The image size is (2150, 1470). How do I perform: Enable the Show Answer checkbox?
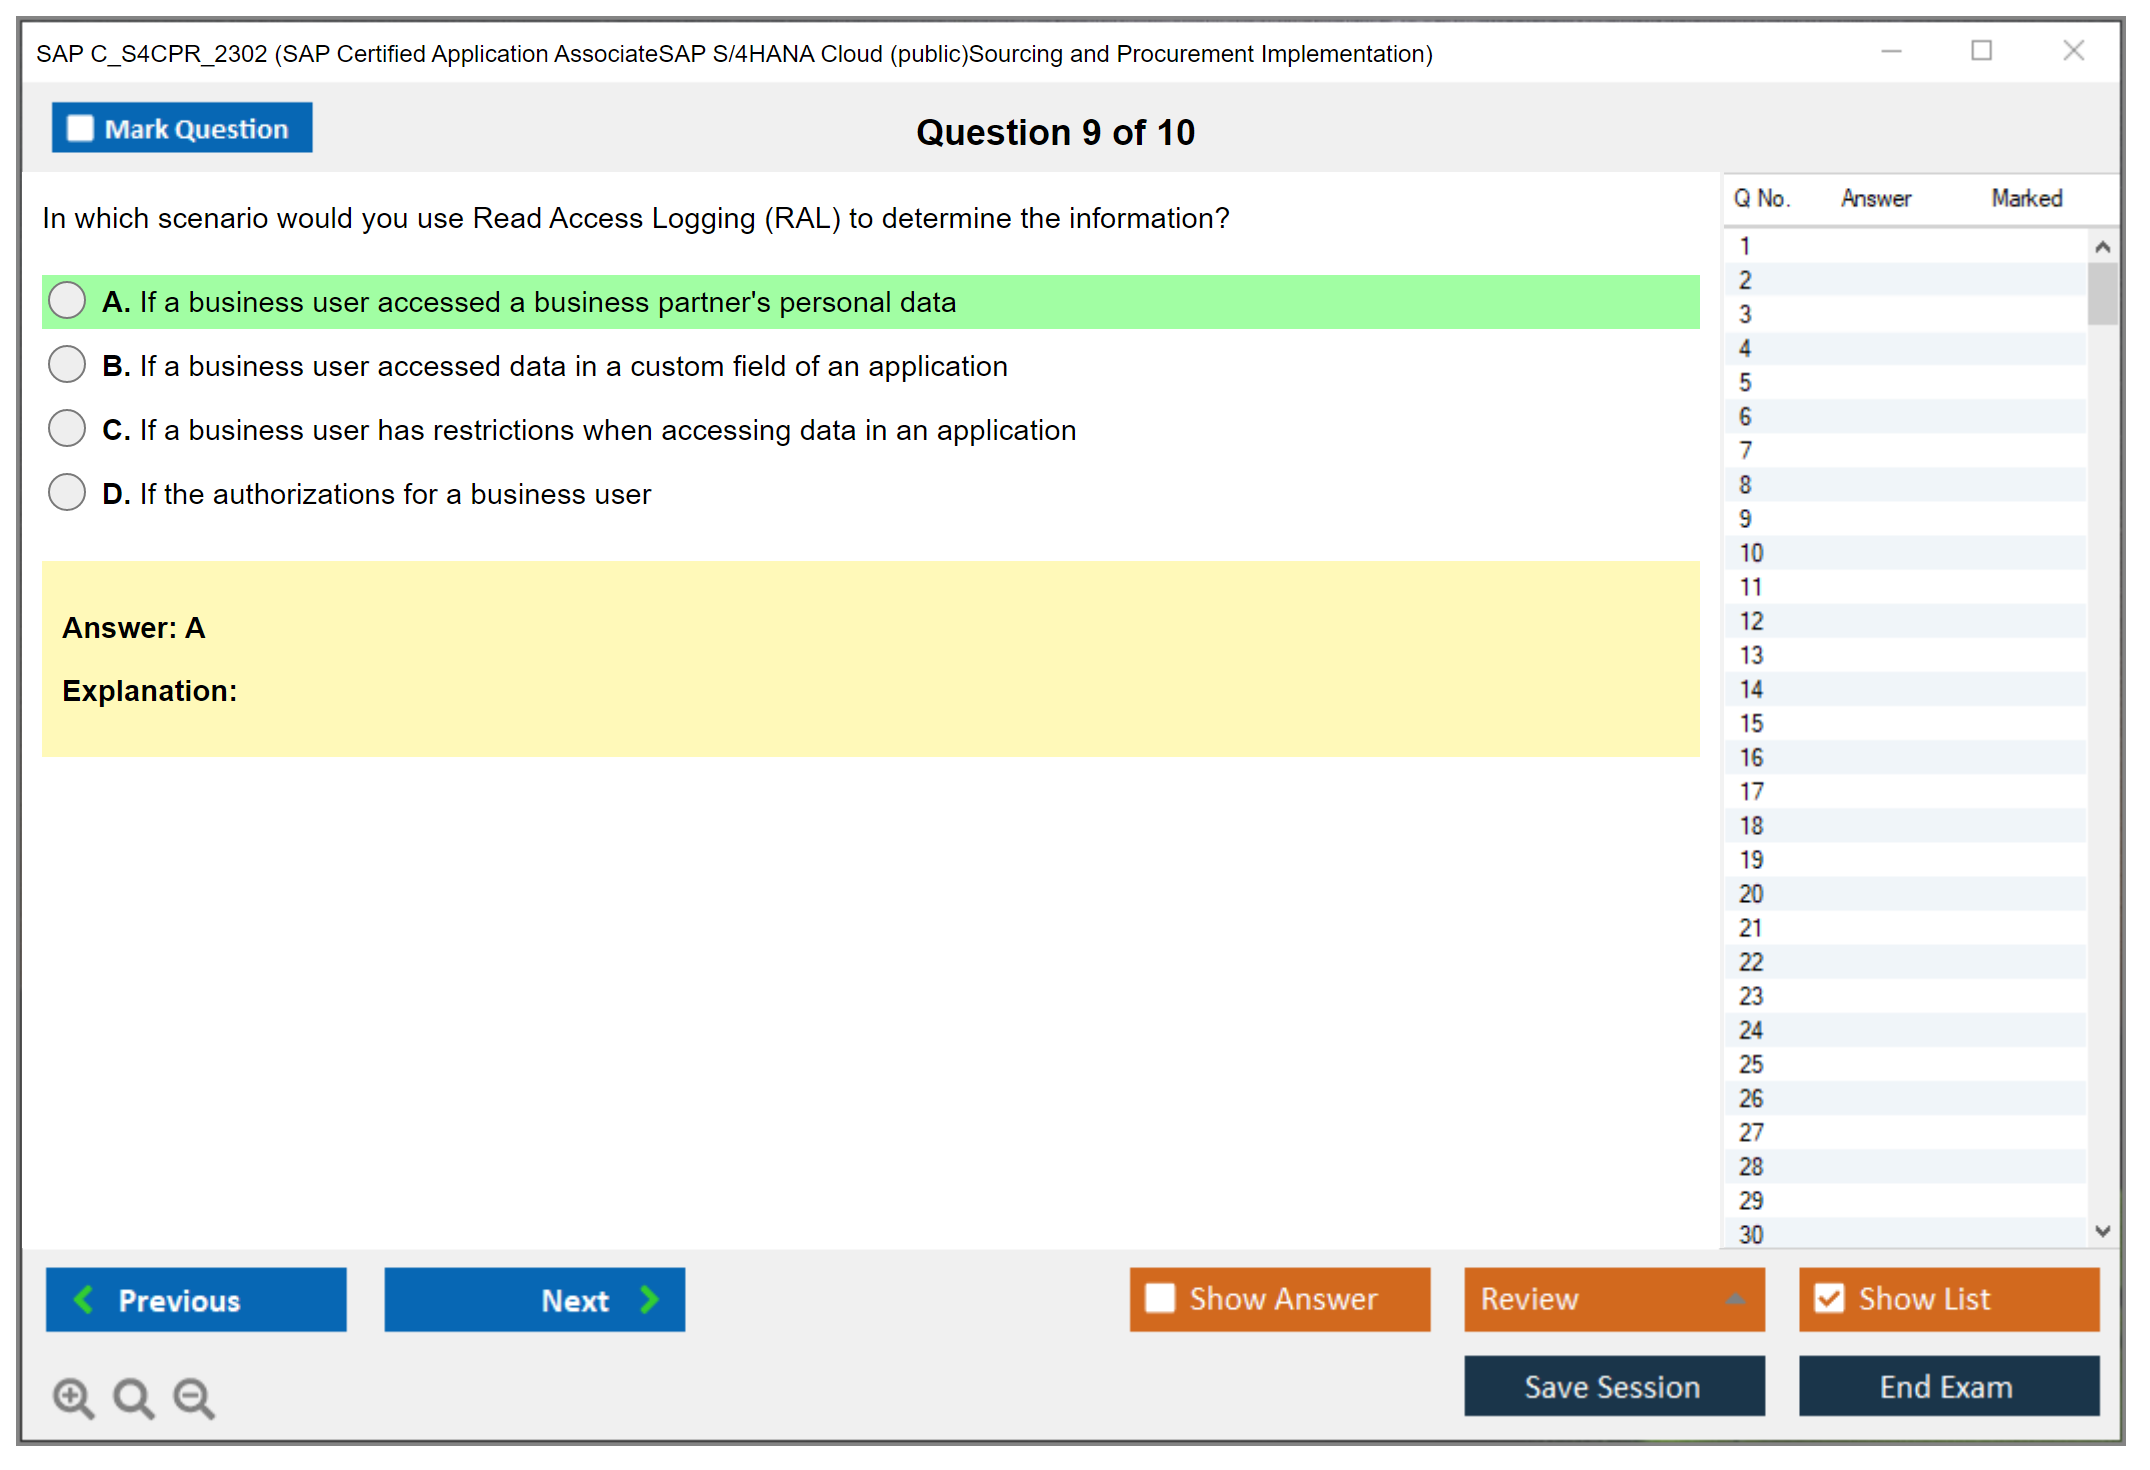[1160, 1298]
